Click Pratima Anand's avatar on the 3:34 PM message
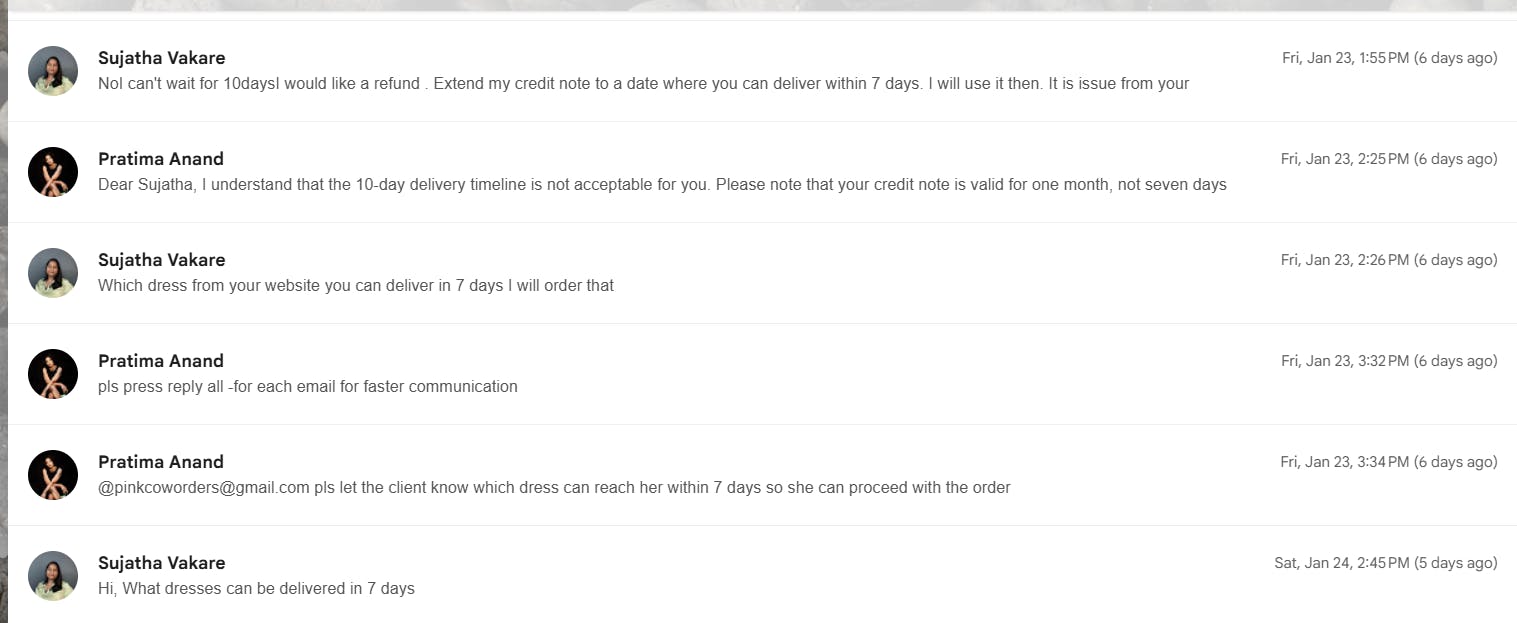1517x623 pixels. [x=53, y=475]
